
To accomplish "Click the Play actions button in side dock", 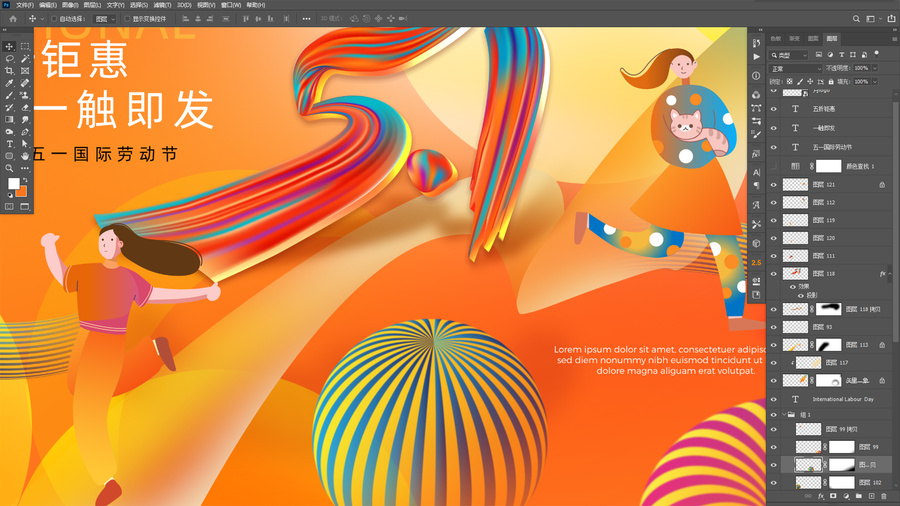I will tap(757, 57).
